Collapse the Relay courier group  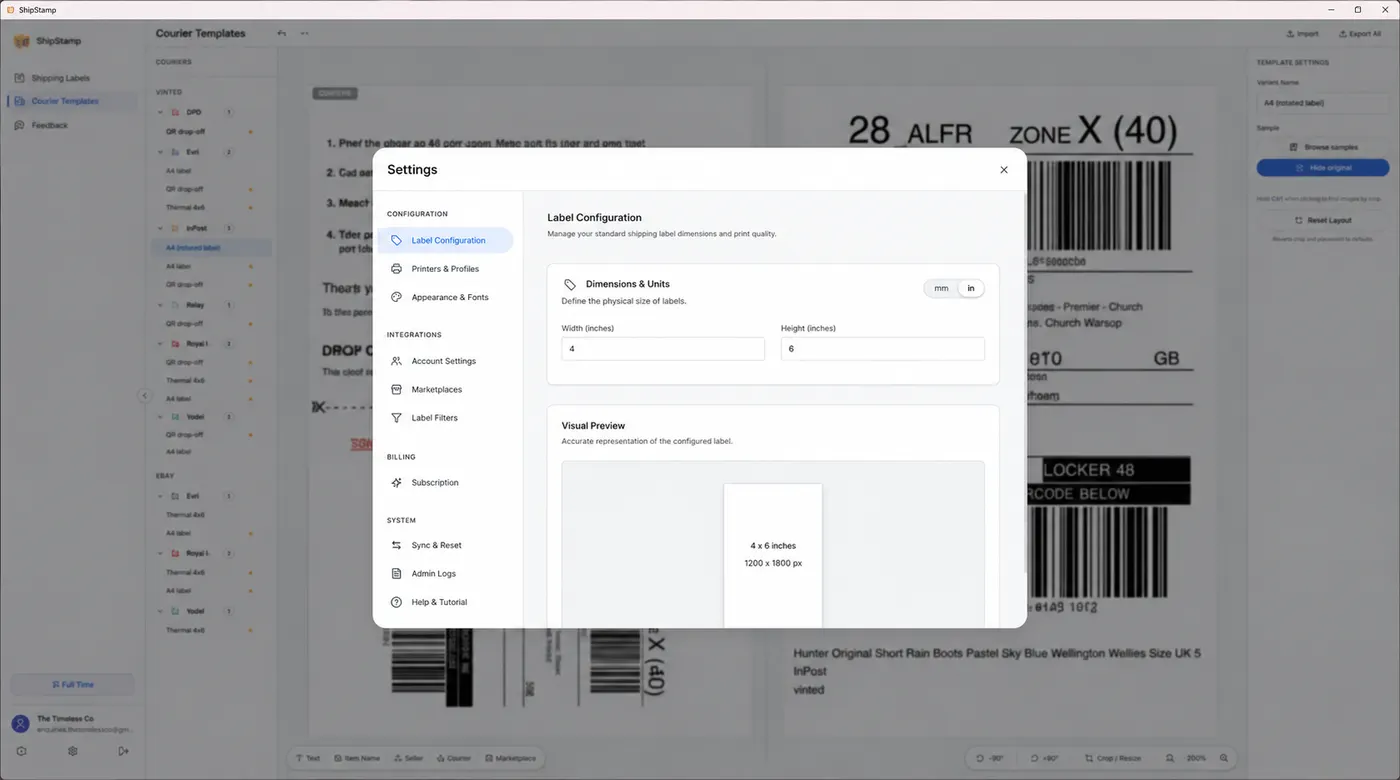coord(161,305)
